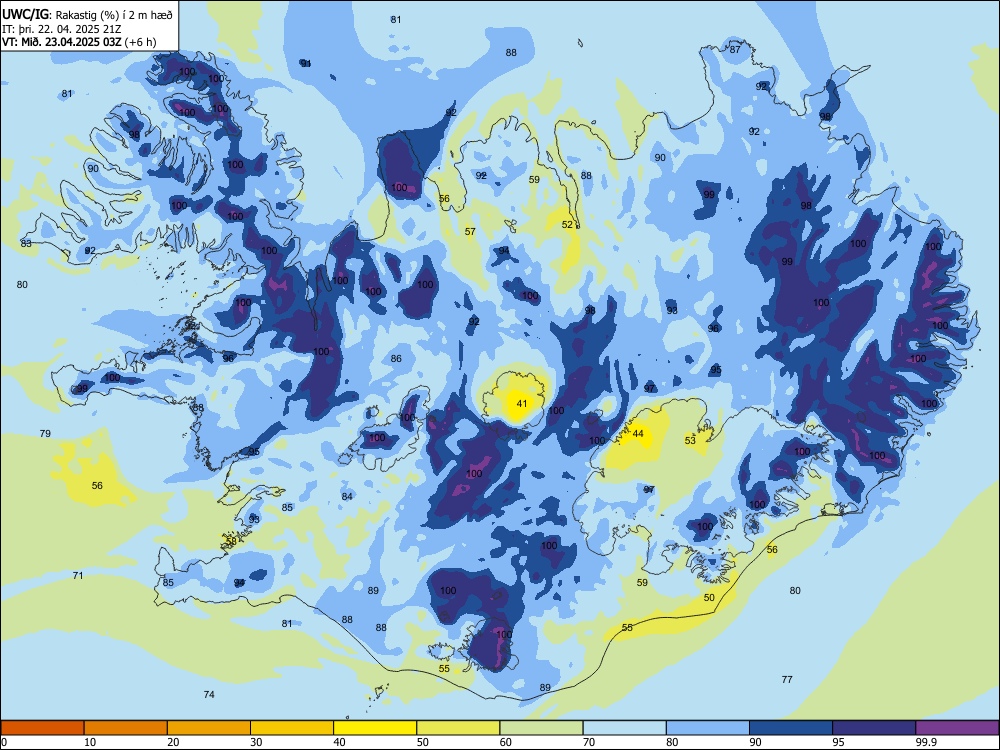Click the purple 99.9+ legend swatch

point(957,728)
